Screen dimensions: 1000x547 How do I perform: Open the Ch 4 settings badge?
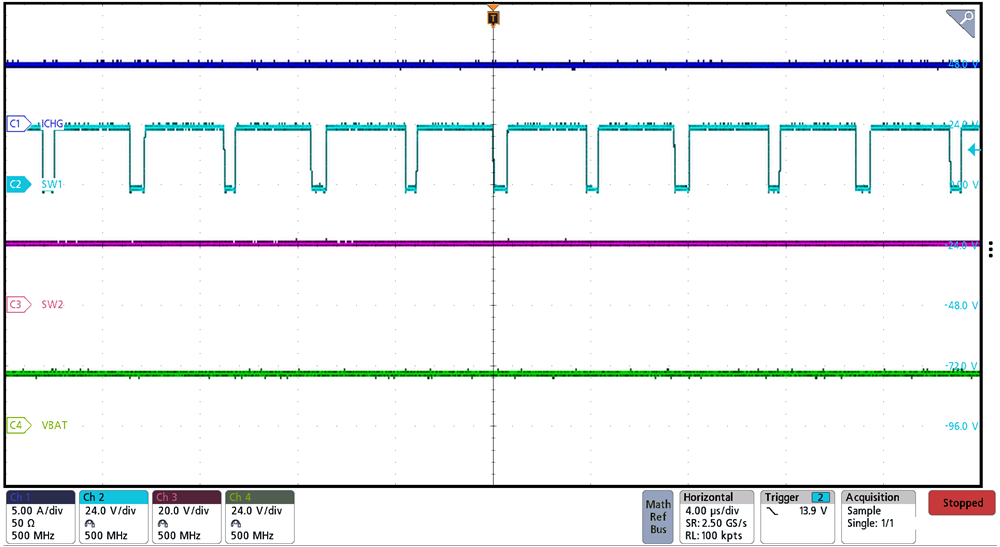click(259, 516)
